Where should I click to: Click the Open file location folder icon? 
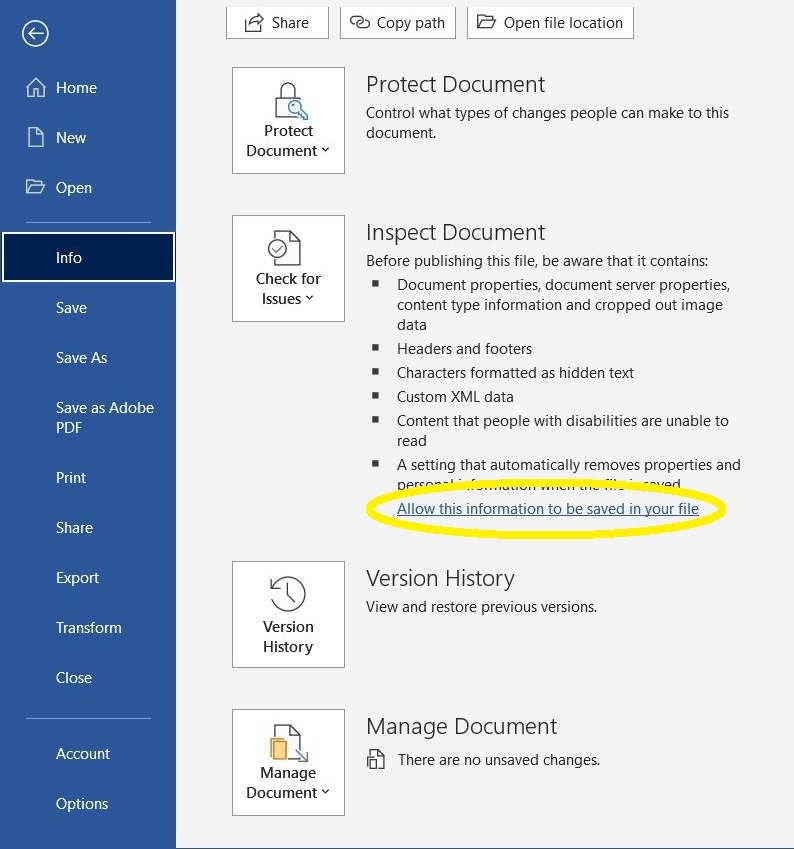click(486, 22)
